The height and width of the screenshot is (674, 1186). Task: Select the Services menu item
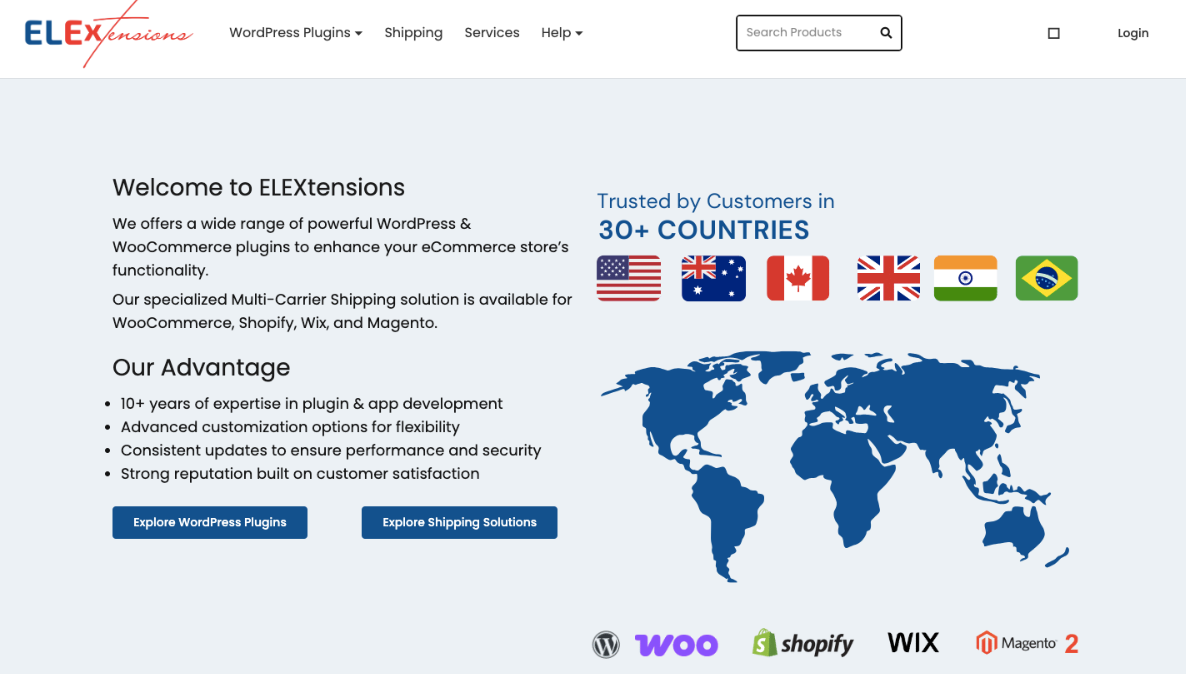(492, 32)
